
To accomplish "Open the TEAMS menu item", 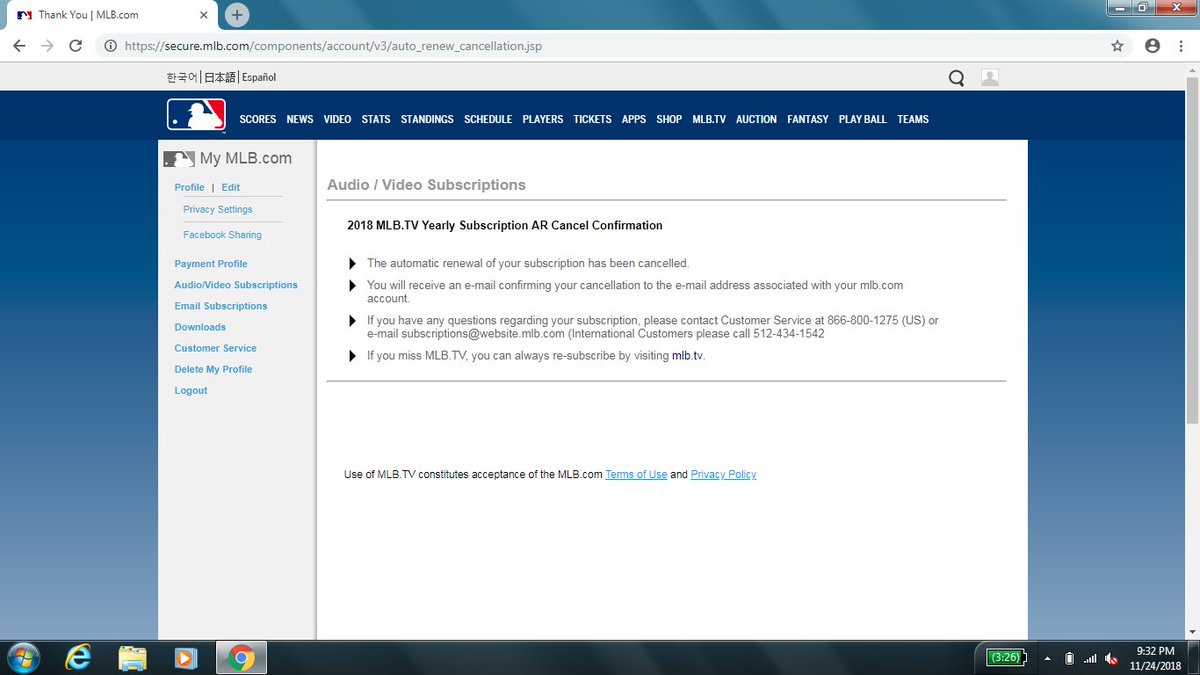I will [913, 119].
